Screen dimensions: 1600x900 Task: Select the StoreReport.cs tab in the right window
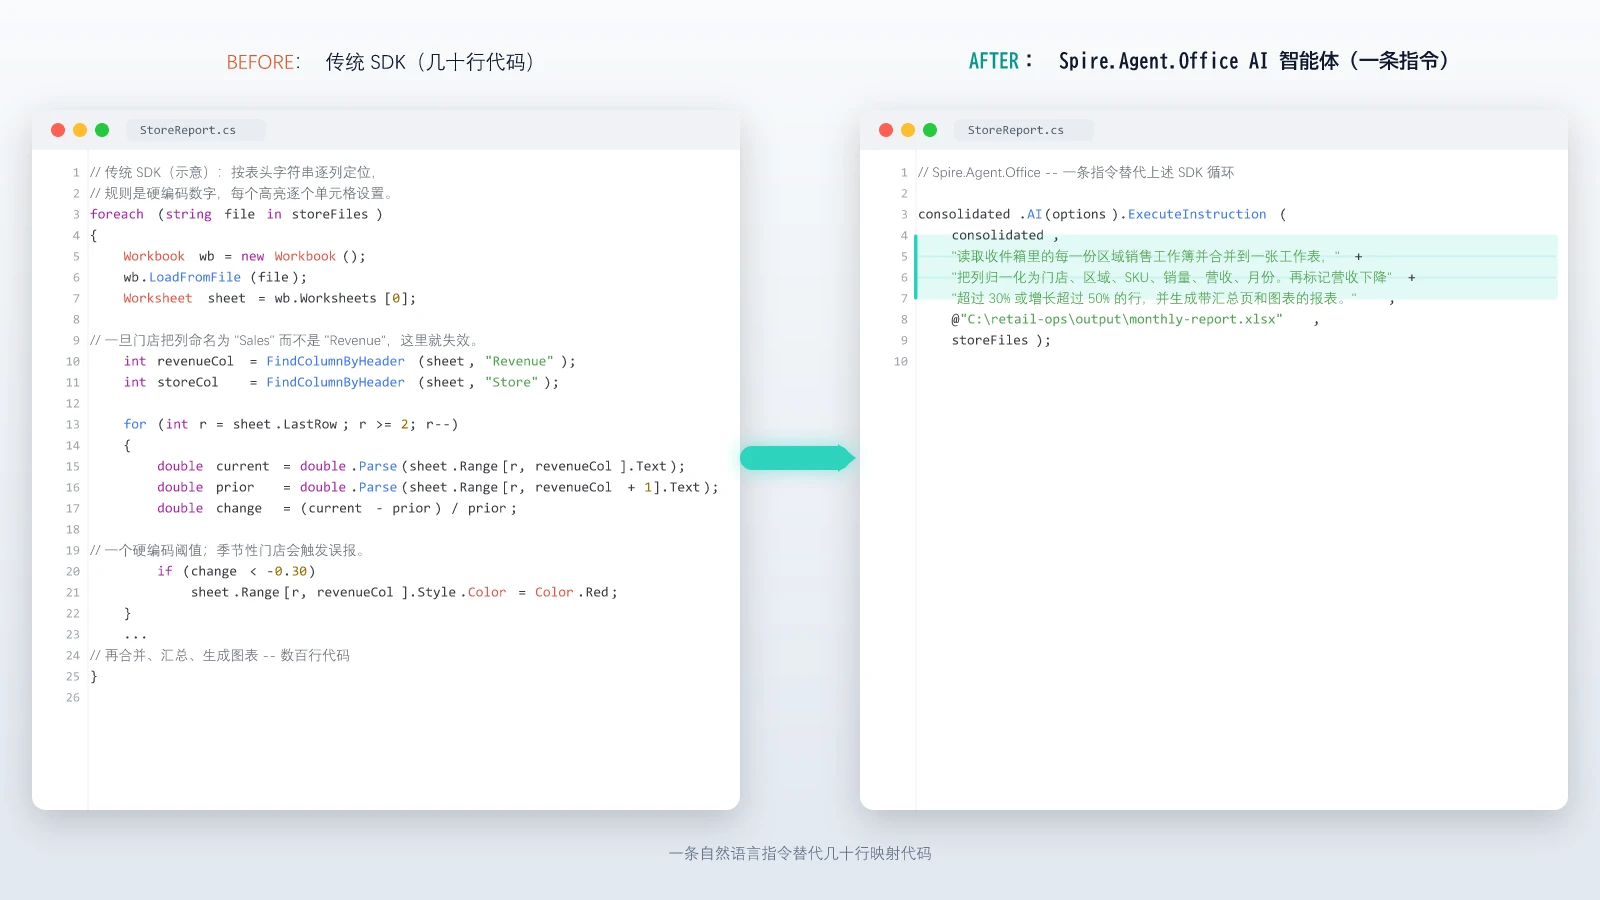[1023, 130]
